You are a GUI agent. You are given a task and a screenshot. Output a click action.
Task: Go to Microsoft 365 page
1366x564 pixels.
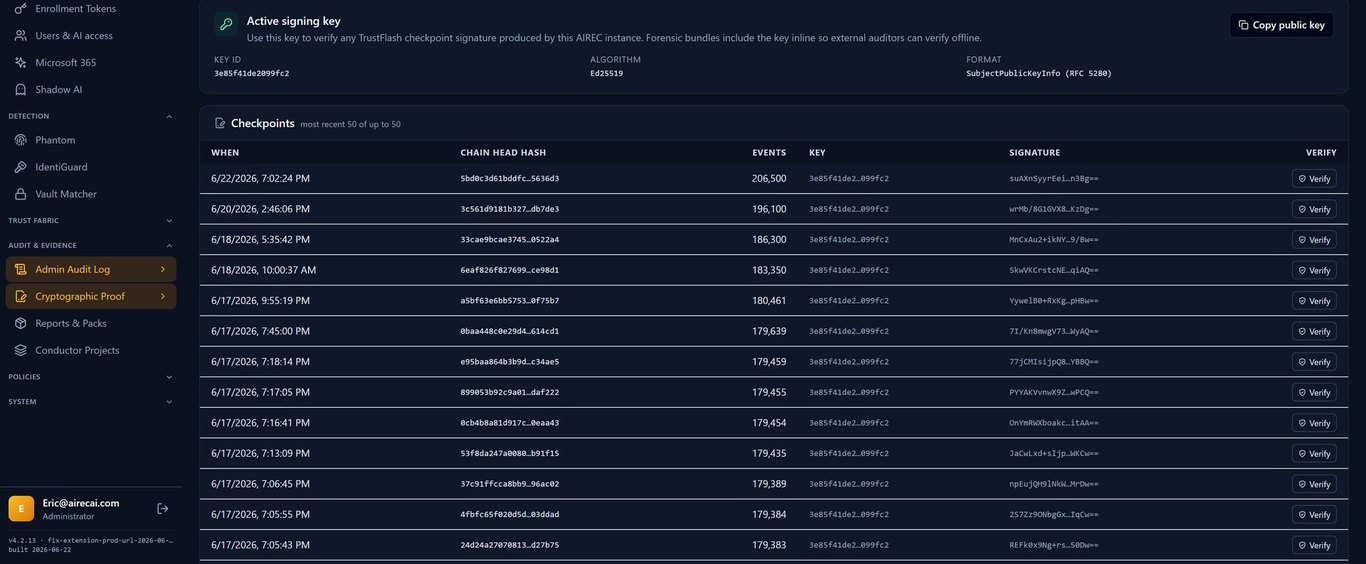(91, 62)
